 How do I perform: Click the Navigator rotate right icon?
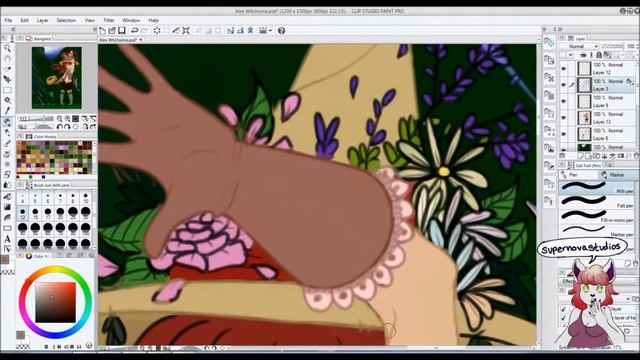coord(67,127)
